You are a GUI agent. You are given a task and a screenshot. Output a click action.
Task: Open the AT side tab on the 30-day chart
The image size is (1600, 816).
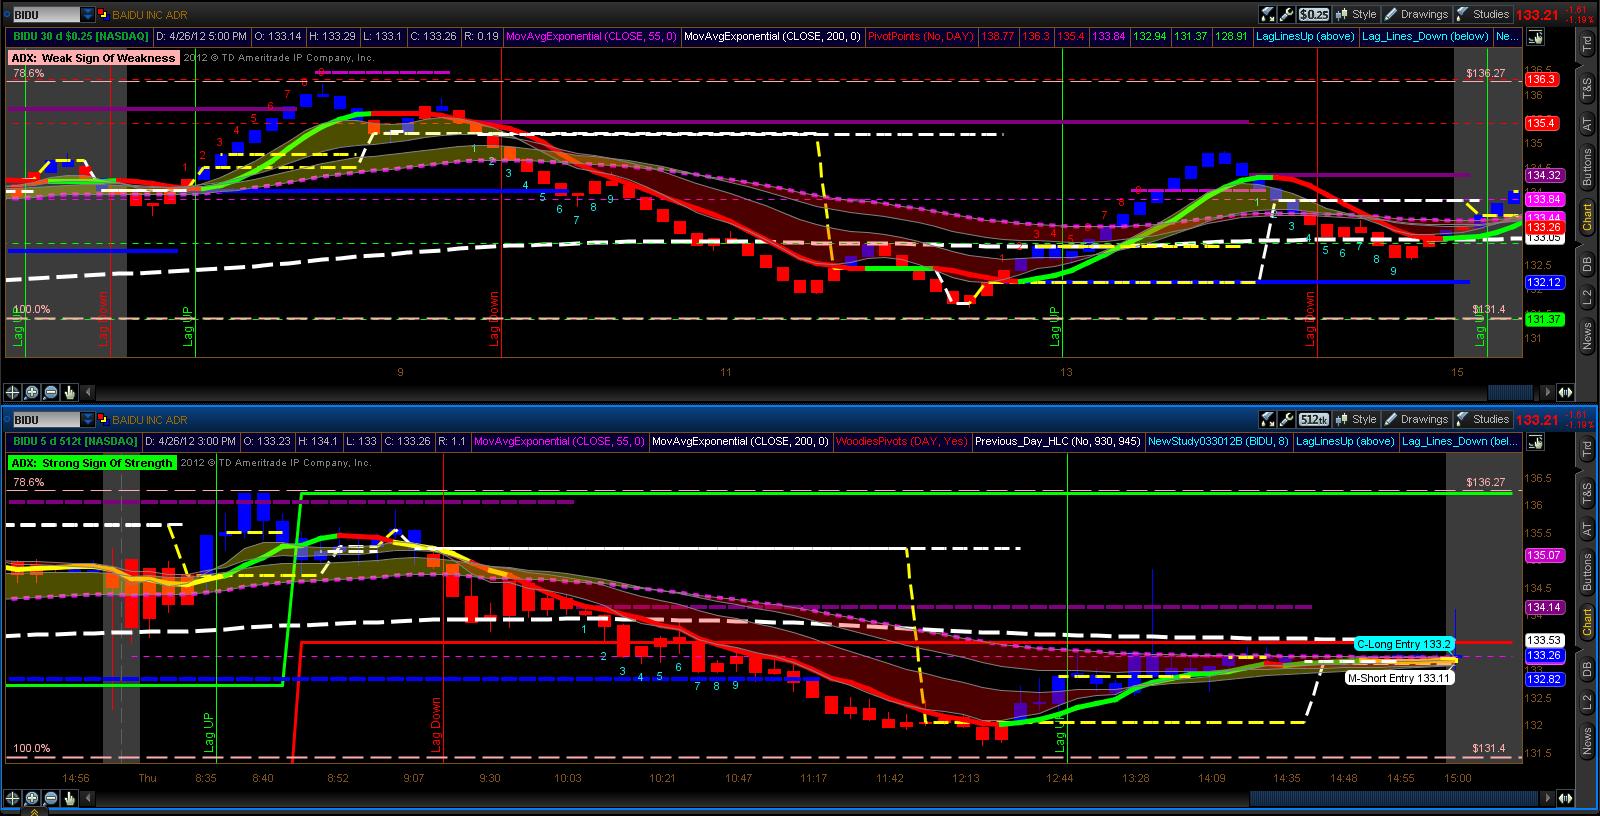click(x=1587, y=125)
